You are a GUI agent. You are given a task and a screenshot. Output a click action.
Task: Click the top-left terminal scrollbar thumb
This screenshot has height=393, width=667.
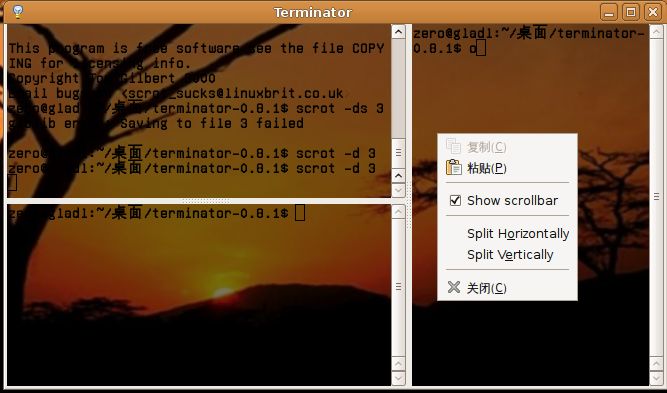click(x=398, y=152)
